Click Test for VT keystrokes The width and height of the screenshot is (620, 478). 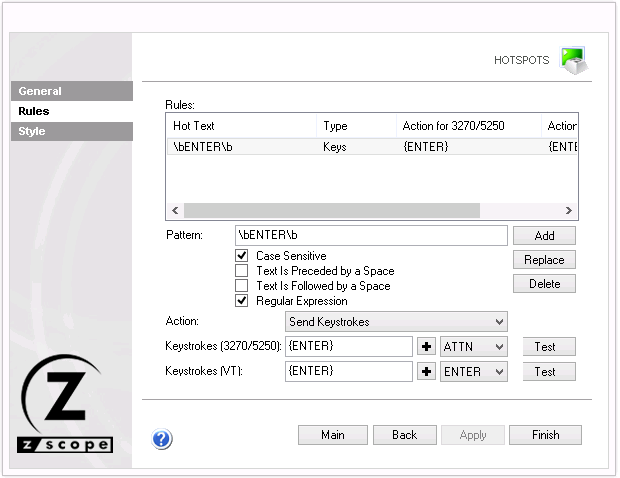[549, 372]
